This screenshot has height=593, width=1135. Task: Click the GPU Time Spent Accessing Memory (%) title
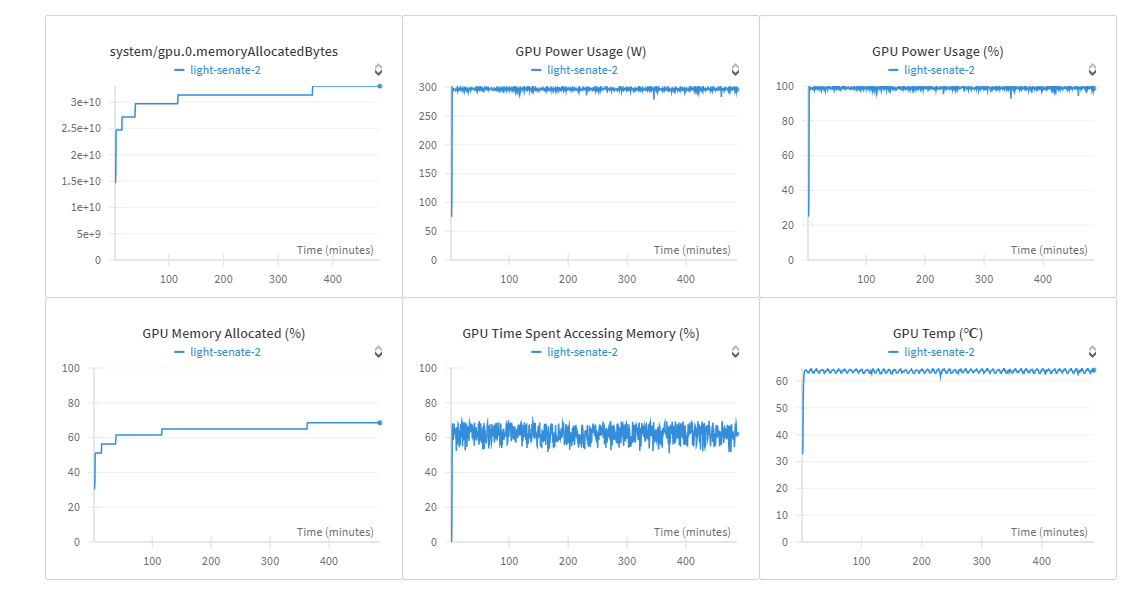pos(581,333)
